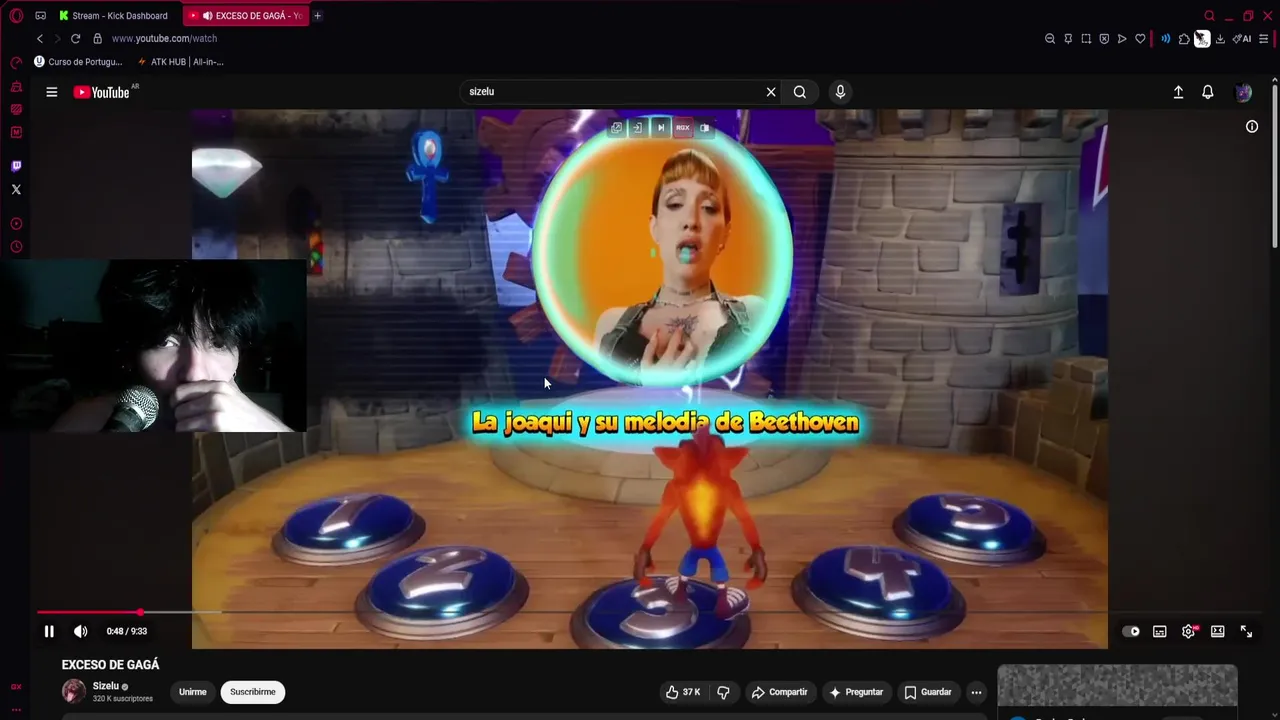Mute the tab via its speaker icon

(x=207, y=16)
